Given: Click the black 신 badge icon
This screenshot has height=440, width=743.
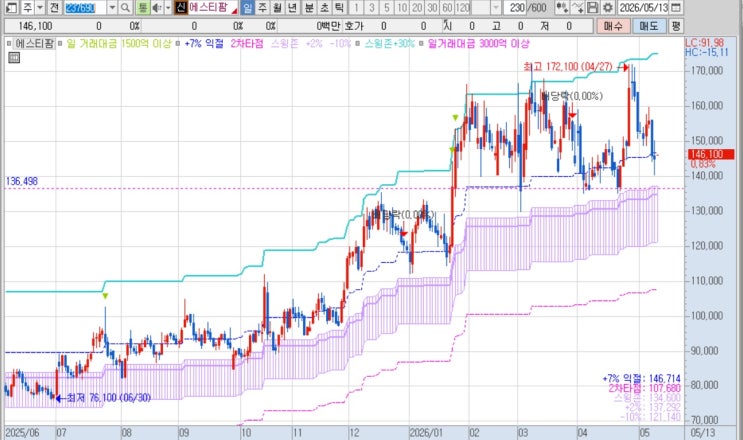Looking at the screenshot, I should point(181,8).
